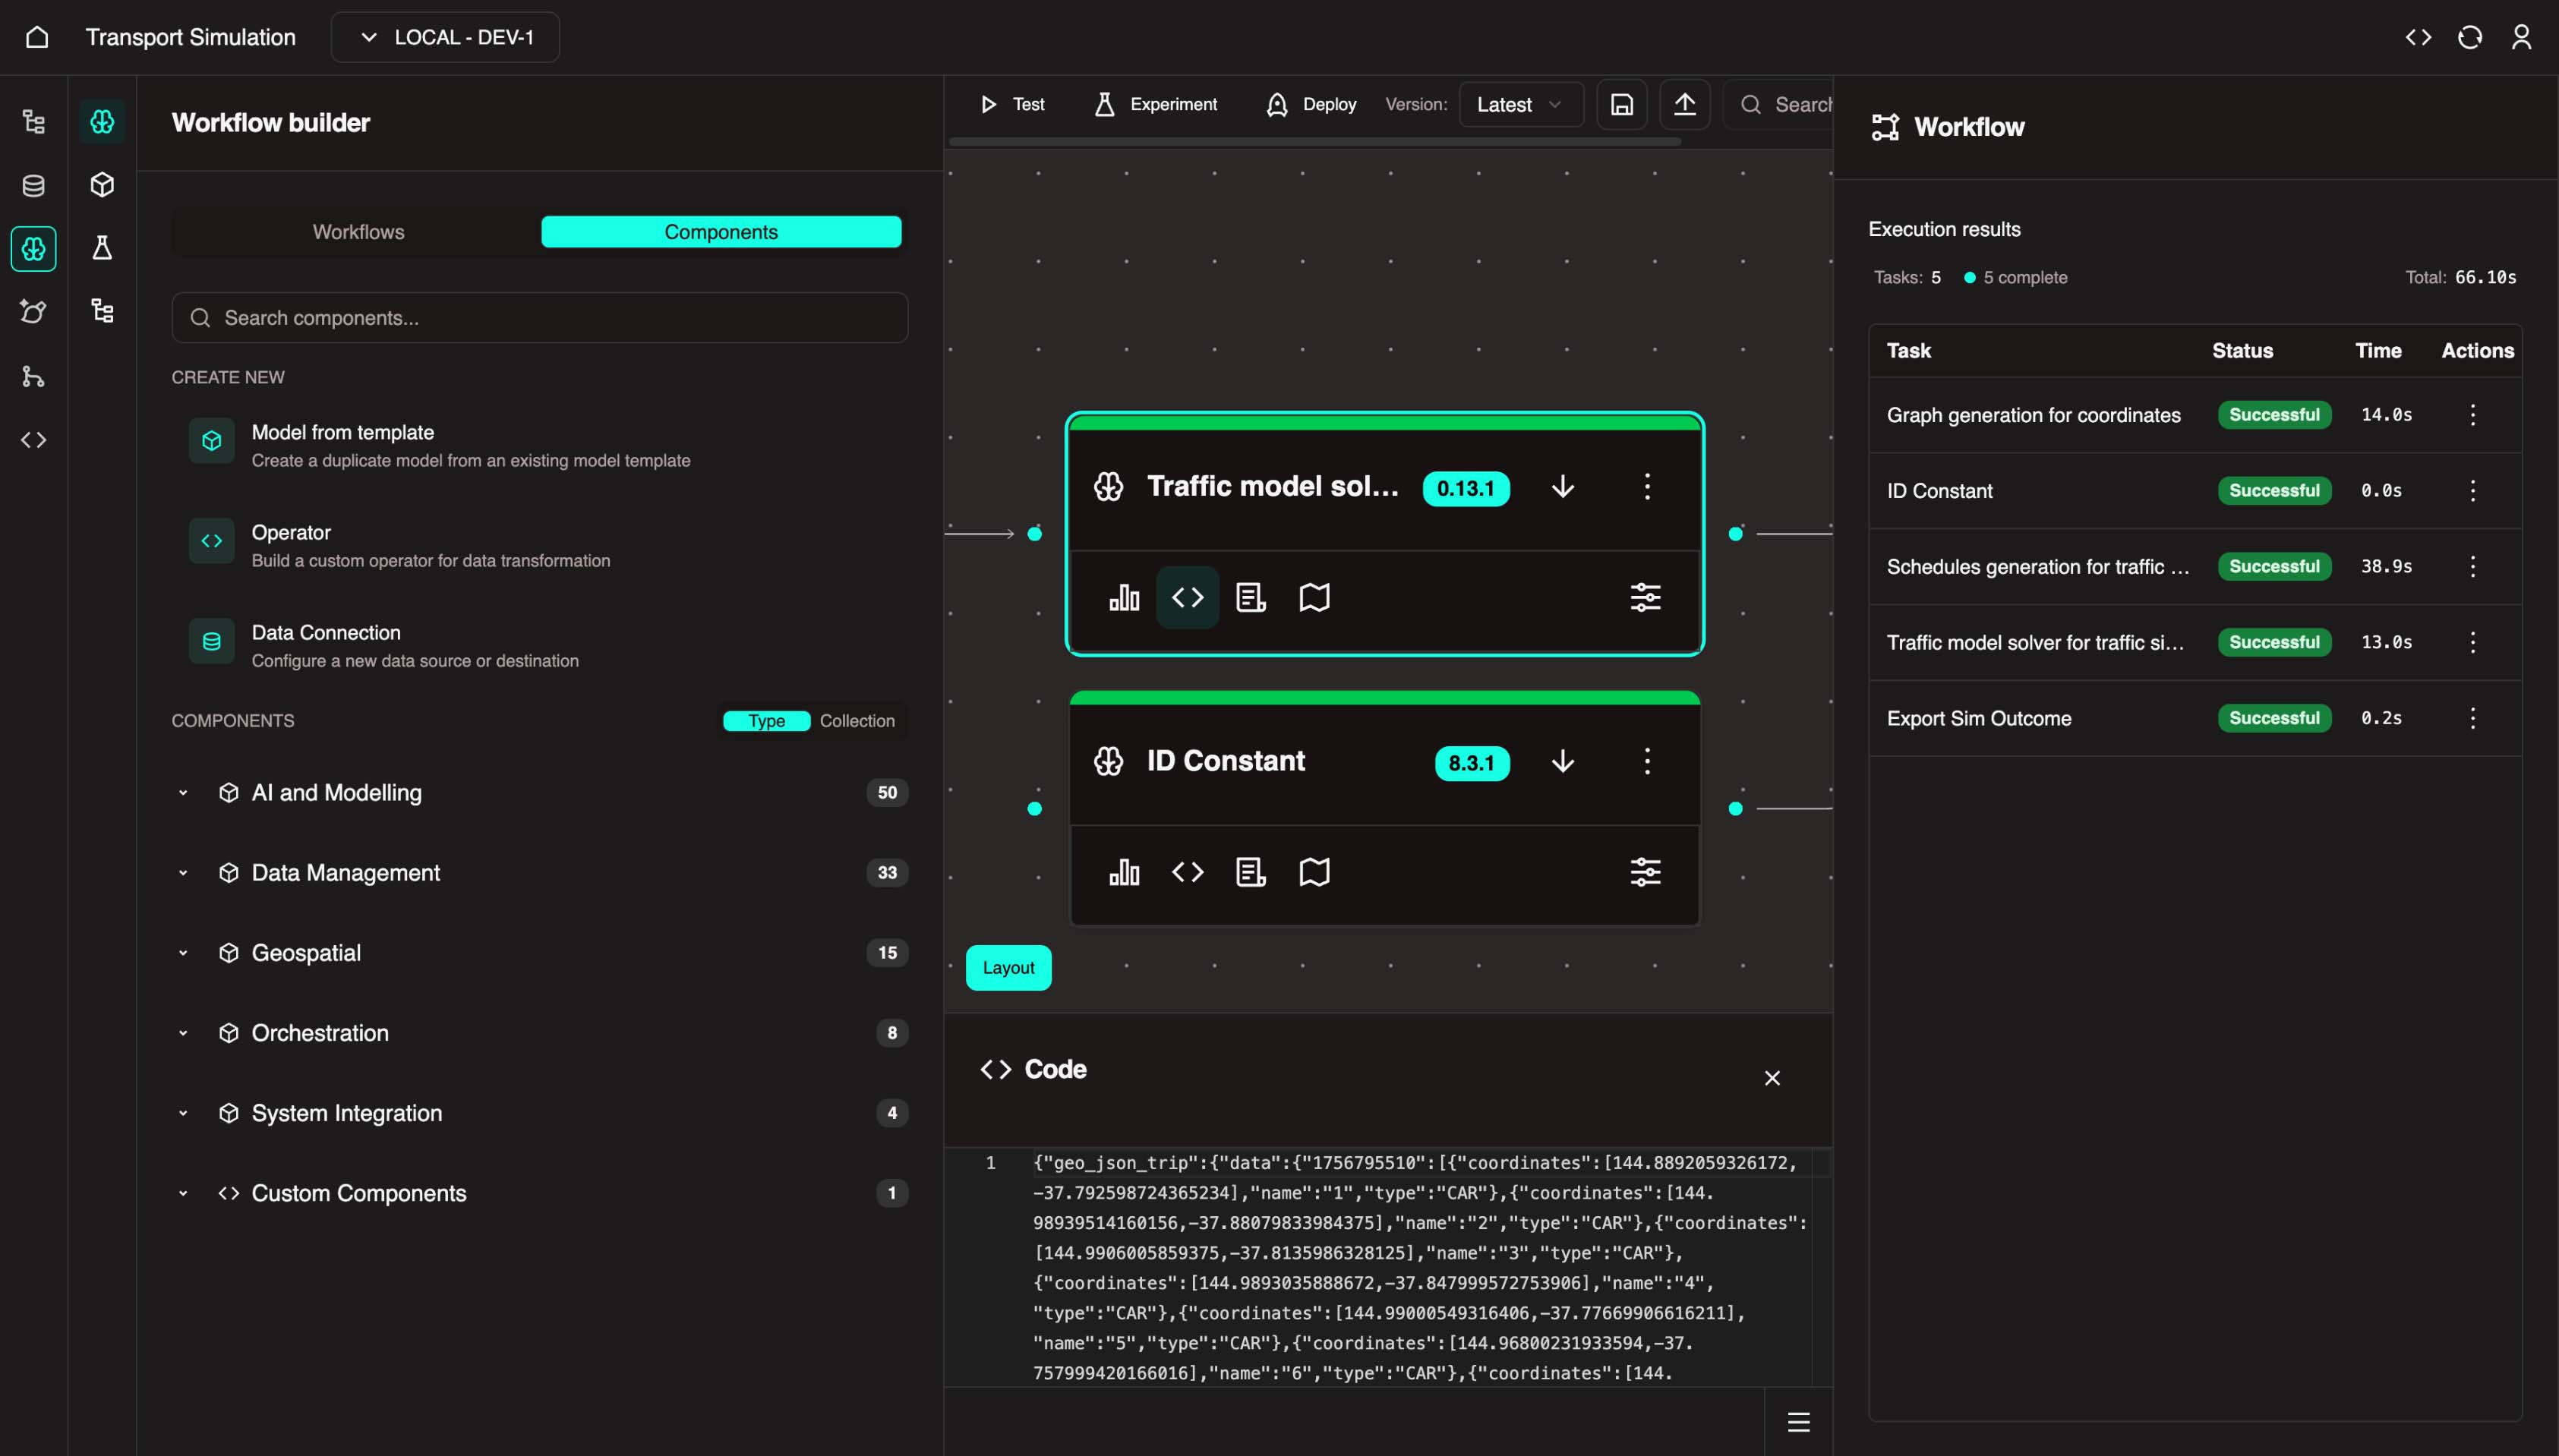Open the tree structure icon in left rail
The width and height of the screenshot is (2559, 1456).
click(34, 122)
